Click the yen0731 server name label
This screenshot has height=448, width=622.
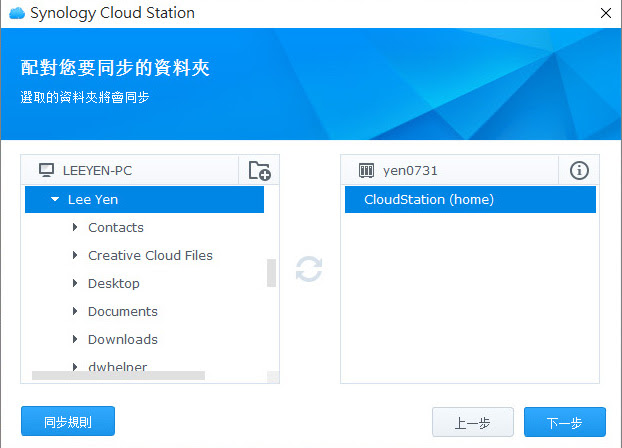tap(410, 171)
